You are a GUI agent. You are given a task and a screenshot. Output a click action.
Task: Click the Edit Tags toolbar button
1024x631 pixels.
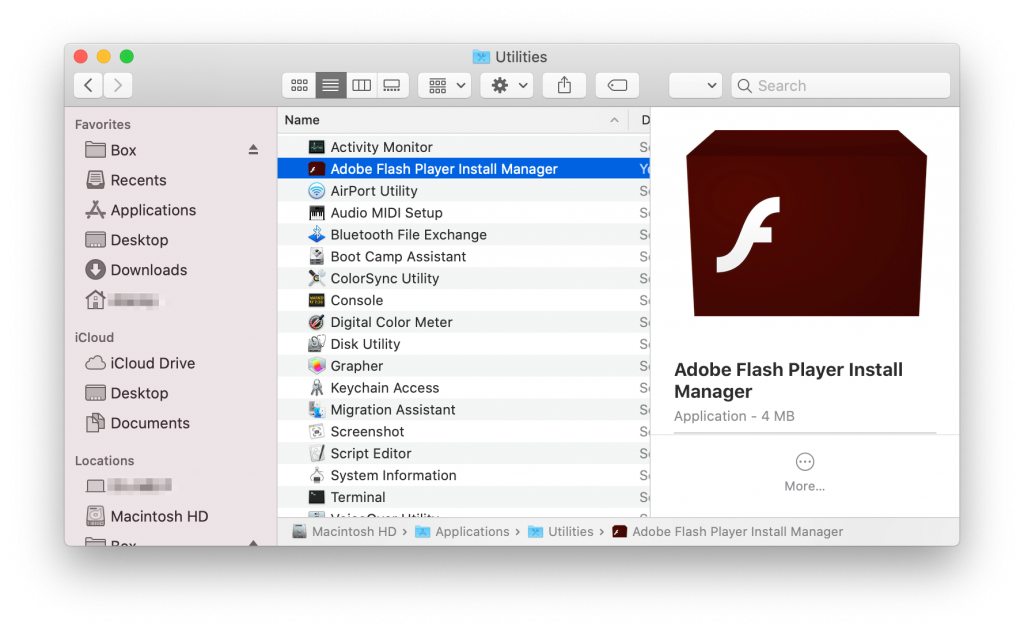[617, 86]
